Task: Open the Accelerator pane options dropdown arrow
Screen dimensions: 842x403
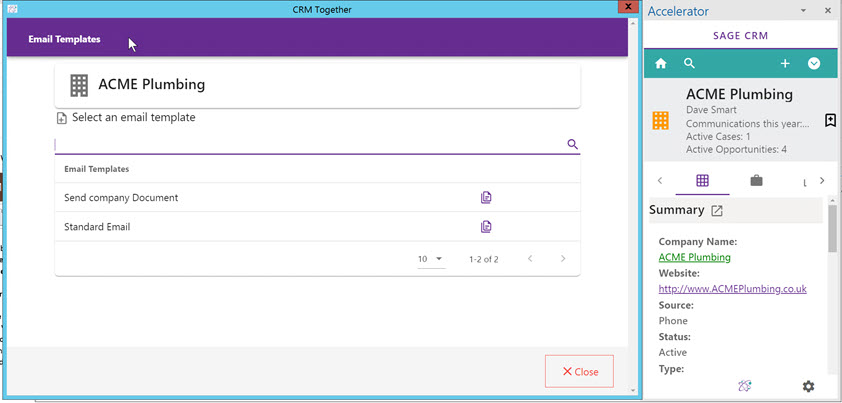Action: 803,11
